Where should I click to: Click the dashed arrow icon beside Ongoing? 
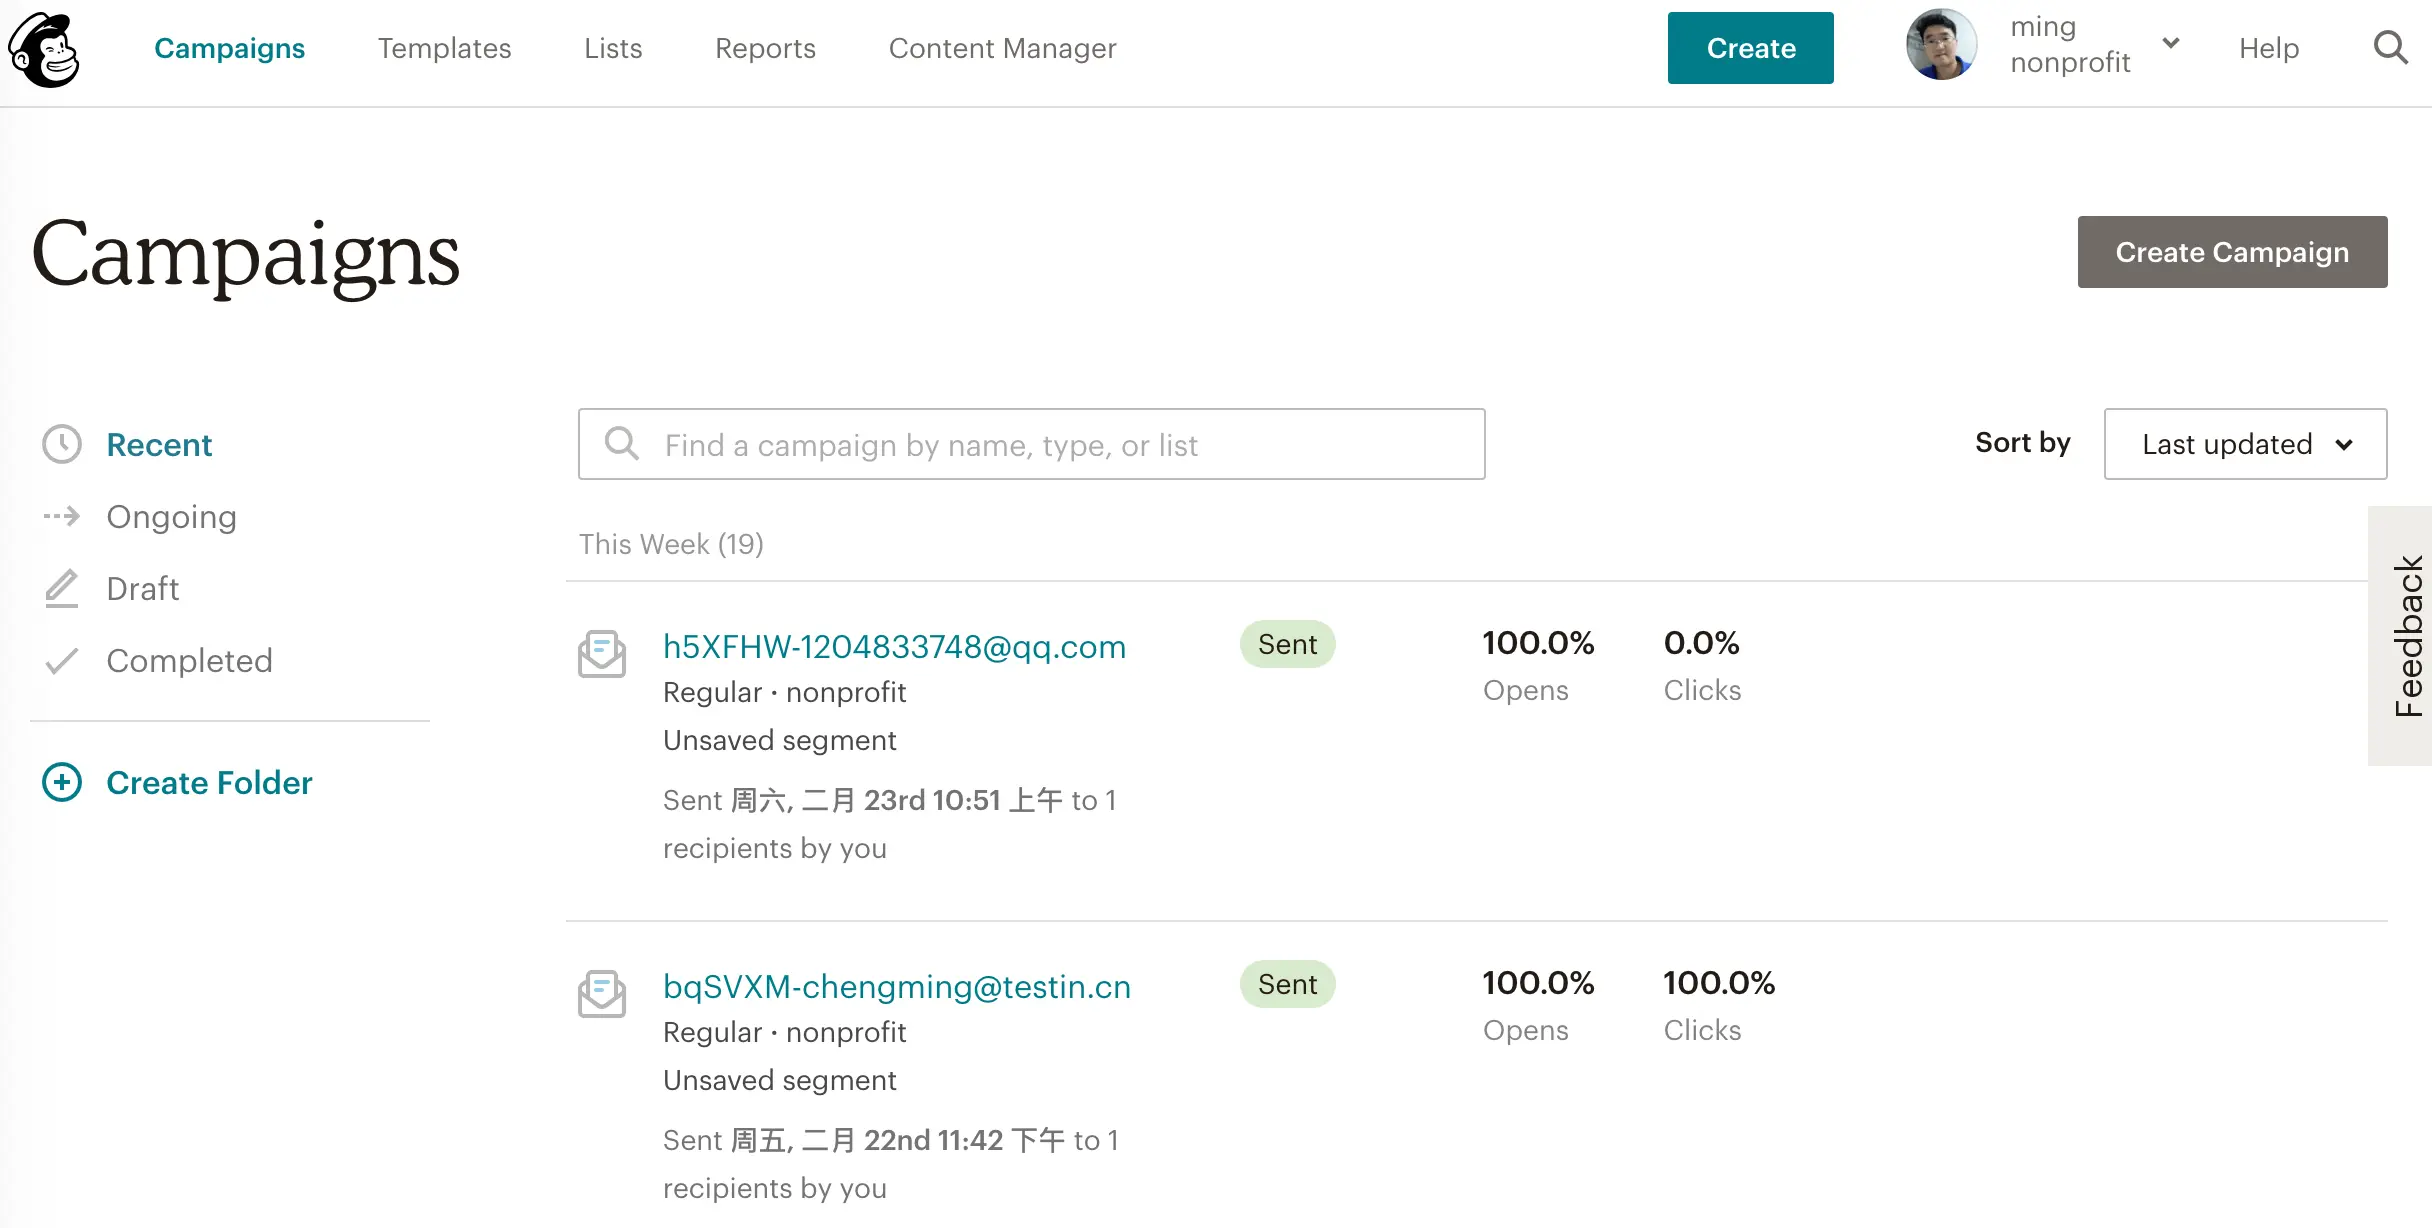(x=62, y=516)
